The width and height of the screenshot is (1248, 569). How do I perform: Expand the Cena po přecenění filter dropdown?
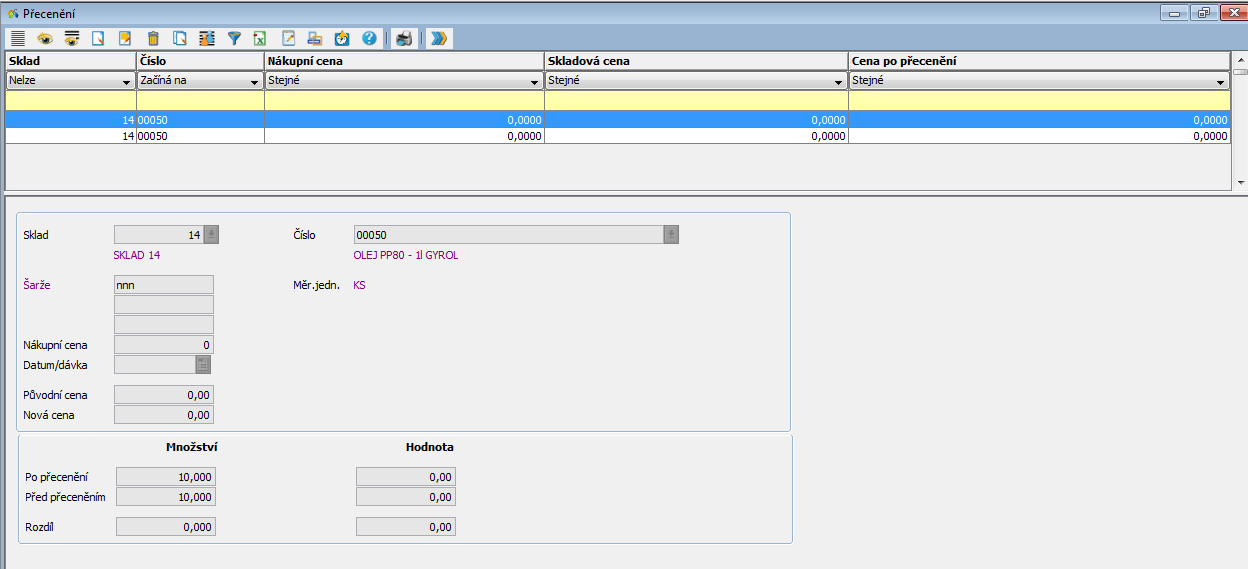pyautogui.click(x=1221, y=82)
